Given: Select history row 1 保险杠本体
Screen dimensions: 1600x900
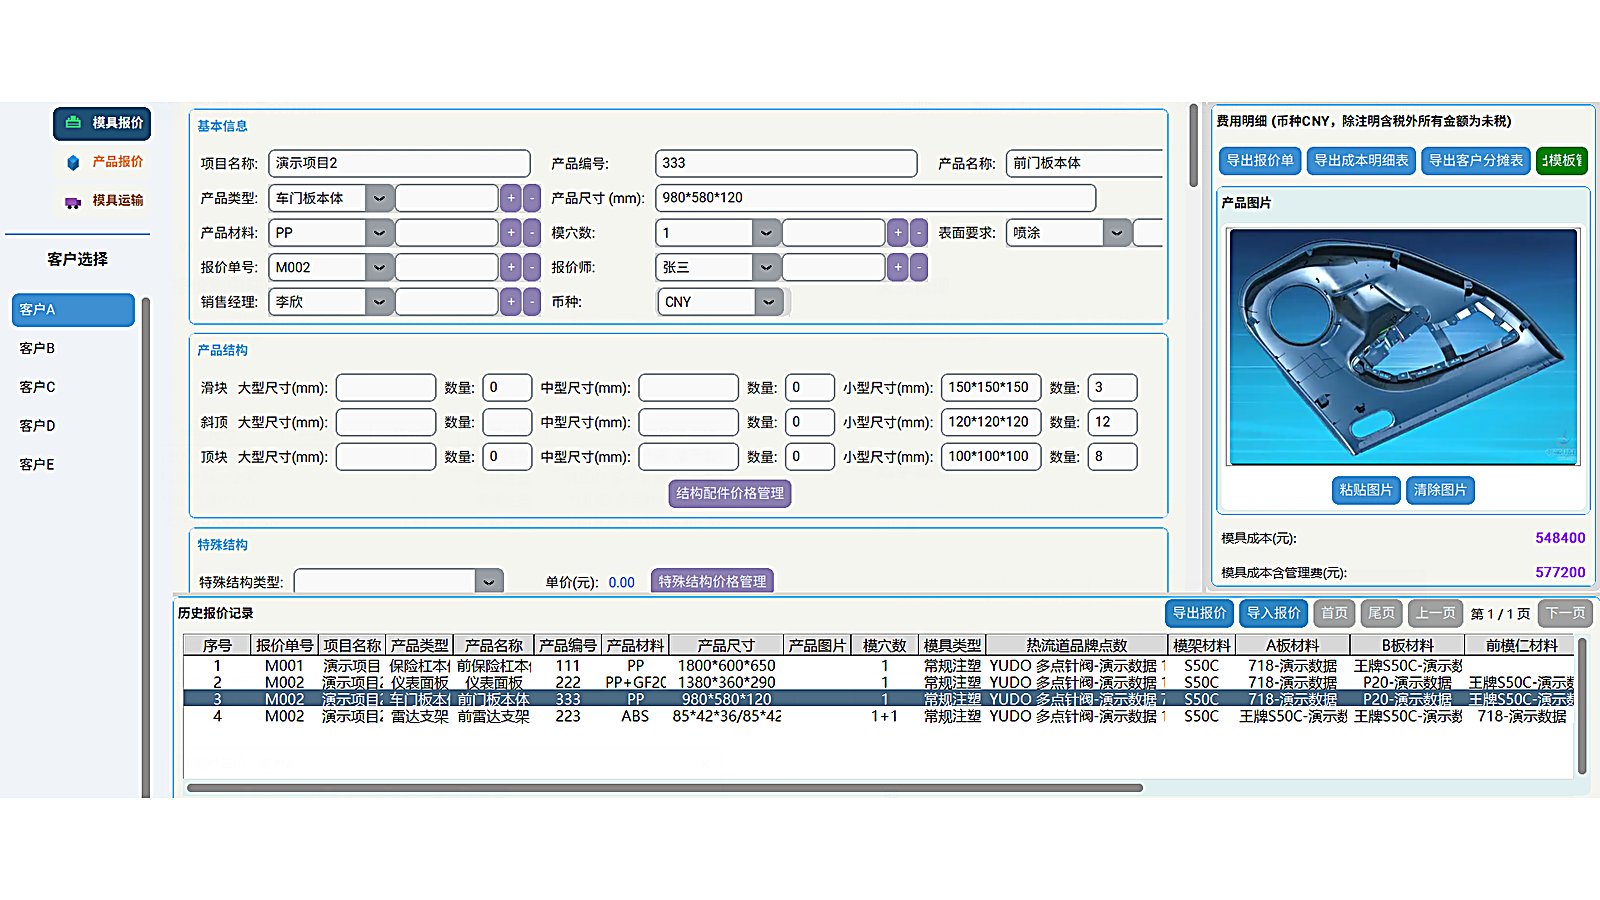Looking at the screenshot, I should click(878, 665).
